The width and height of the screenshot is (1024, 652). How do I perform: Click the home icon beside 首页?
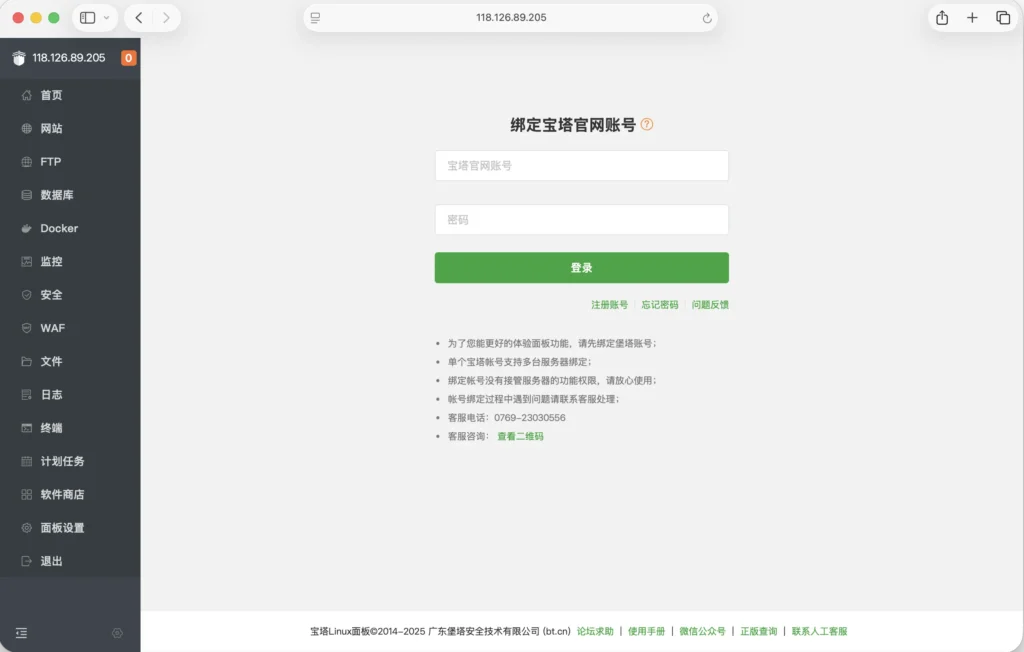pyautogui.click(x=27, y=95)
